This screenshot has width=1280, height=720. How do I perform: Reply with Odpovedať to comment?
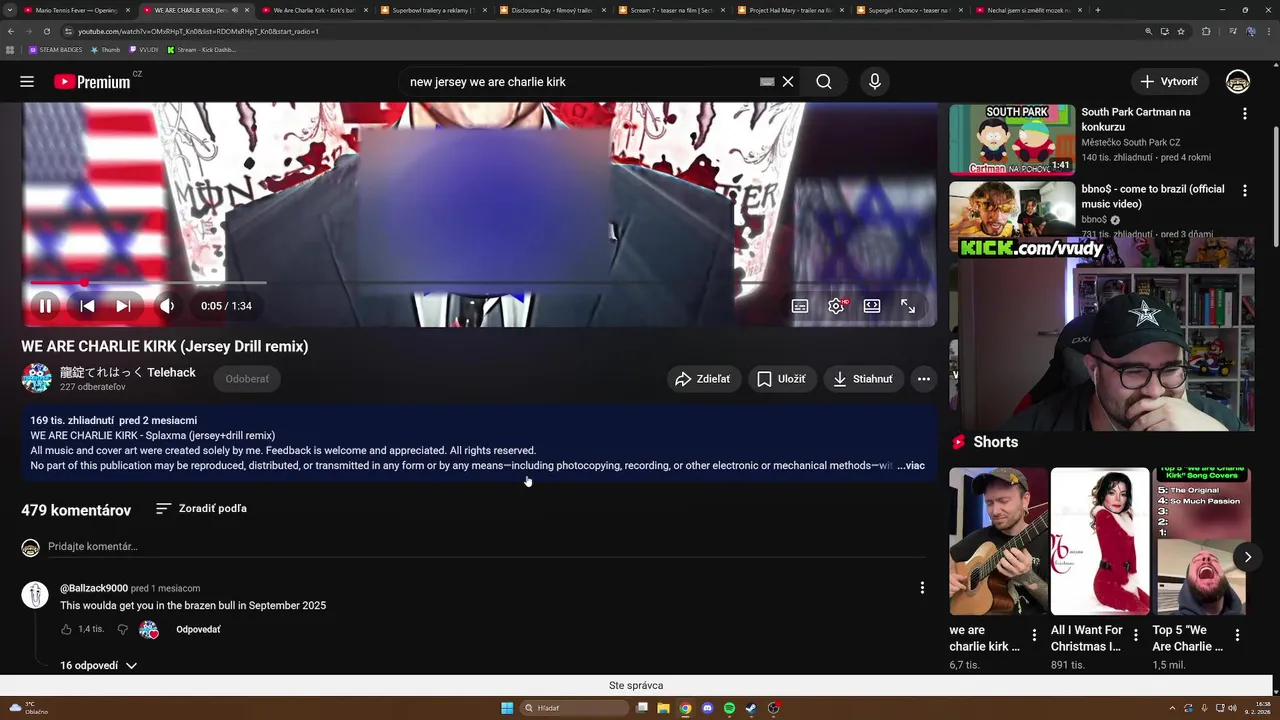coord(198,629)
